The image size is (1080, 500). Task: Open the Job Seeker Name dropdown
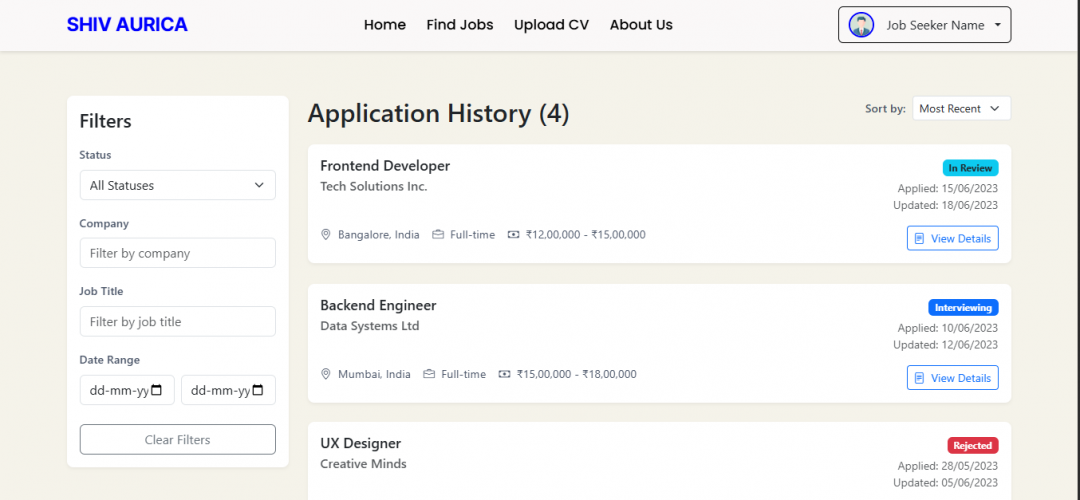coord(924,25)
